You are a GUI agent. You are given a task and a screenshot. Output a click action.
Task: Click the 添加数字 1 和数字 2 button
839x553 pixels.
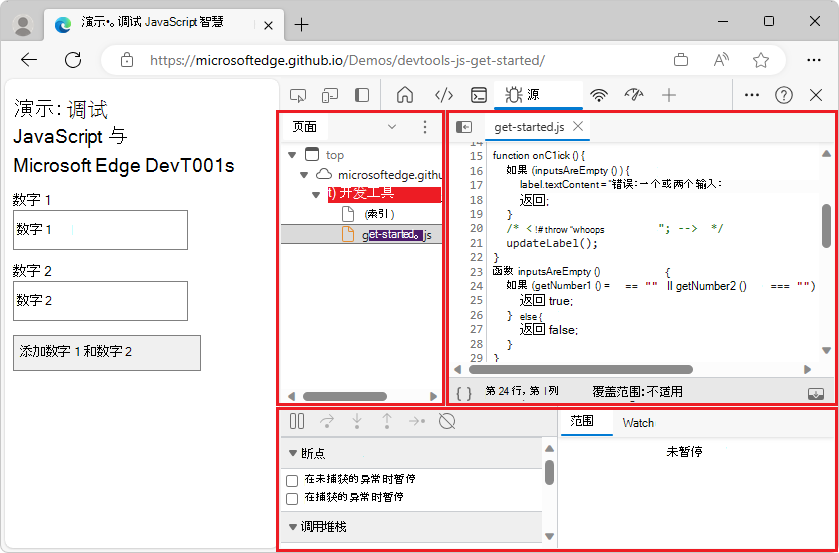(107, 352)
